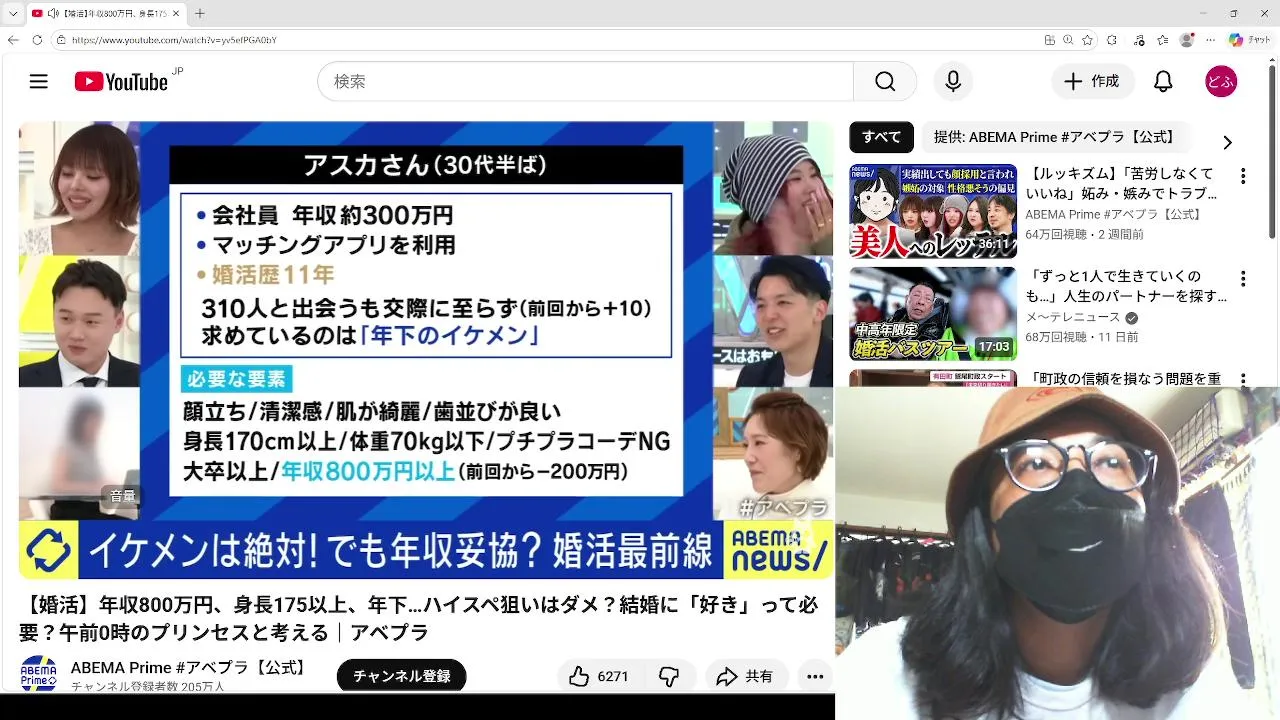Open the YouTube guide hamburger menu
This screenshot has width=1280, height=720.
tap(39, 82)
